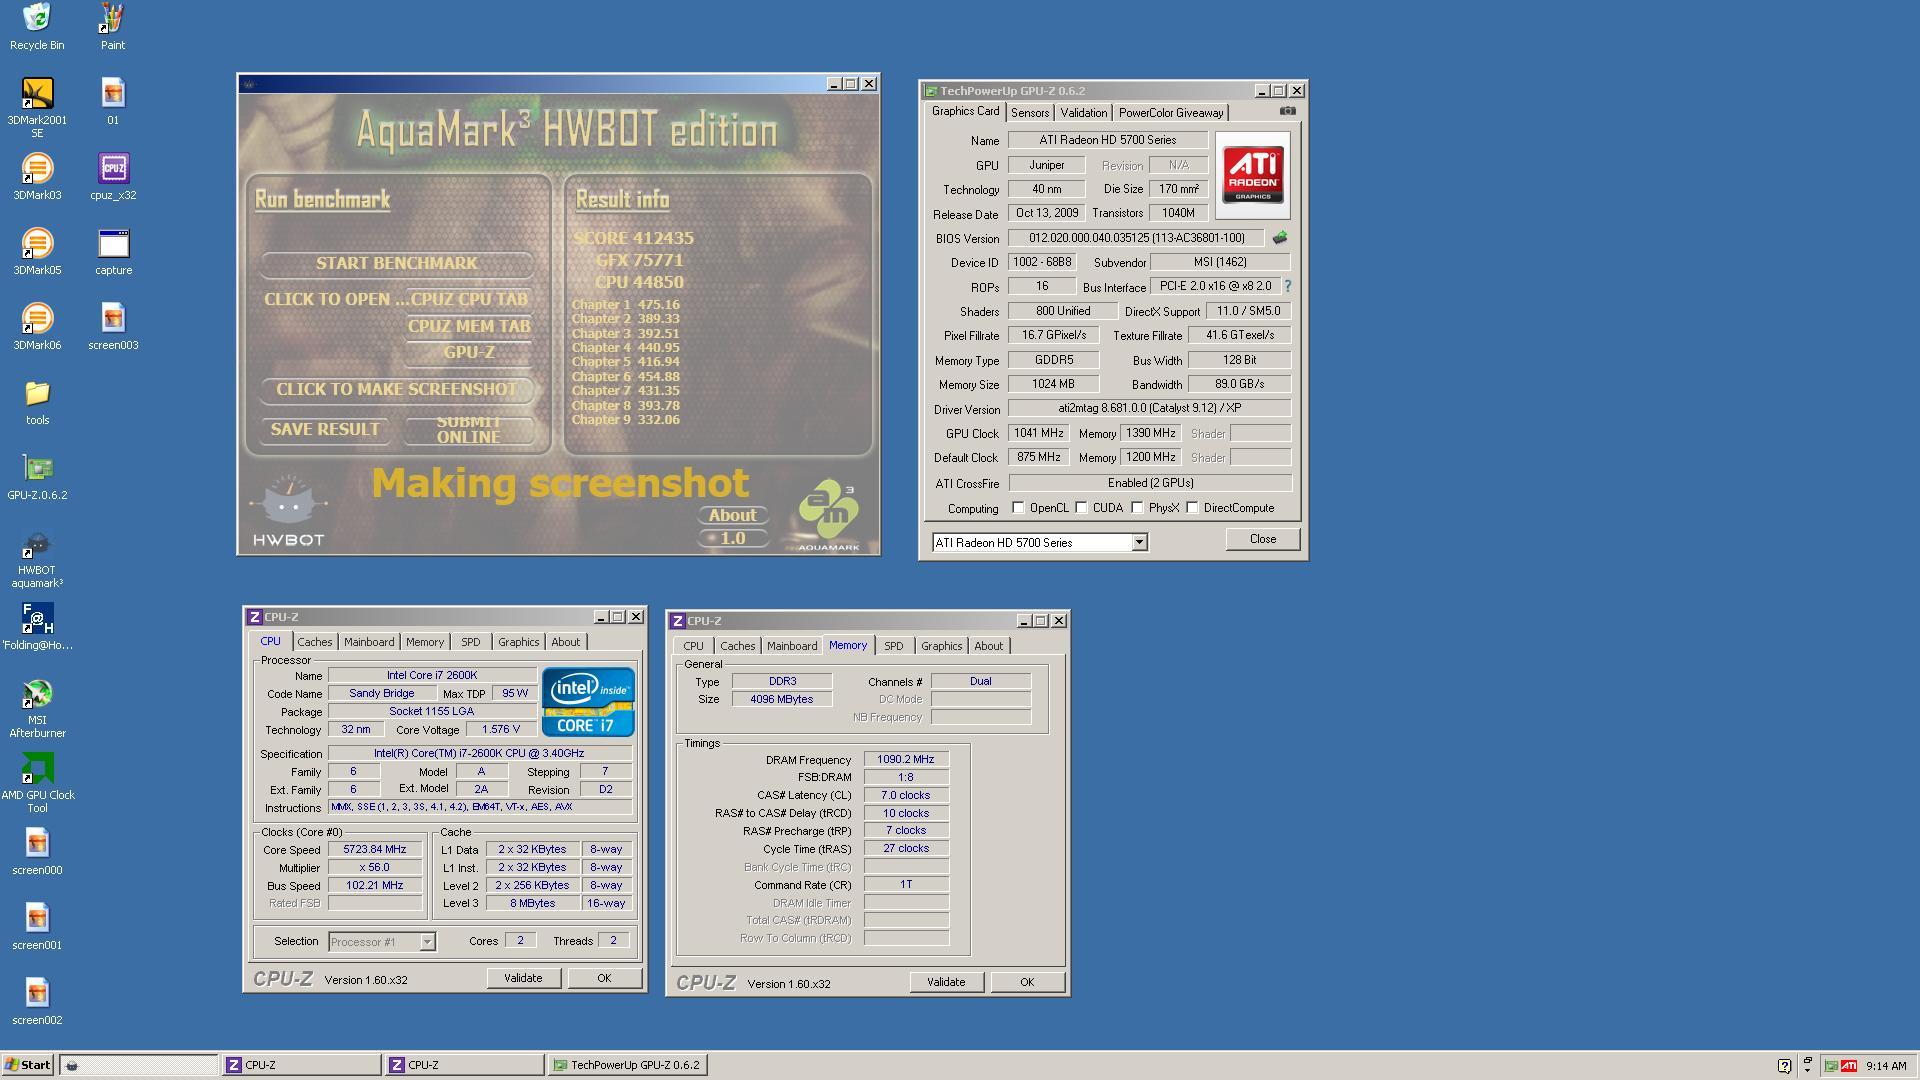This screenshot has width=1920, height=1080.
Task: Open Graphics tab in memory CPU-Z window
Action: click(x=941, y=646)
